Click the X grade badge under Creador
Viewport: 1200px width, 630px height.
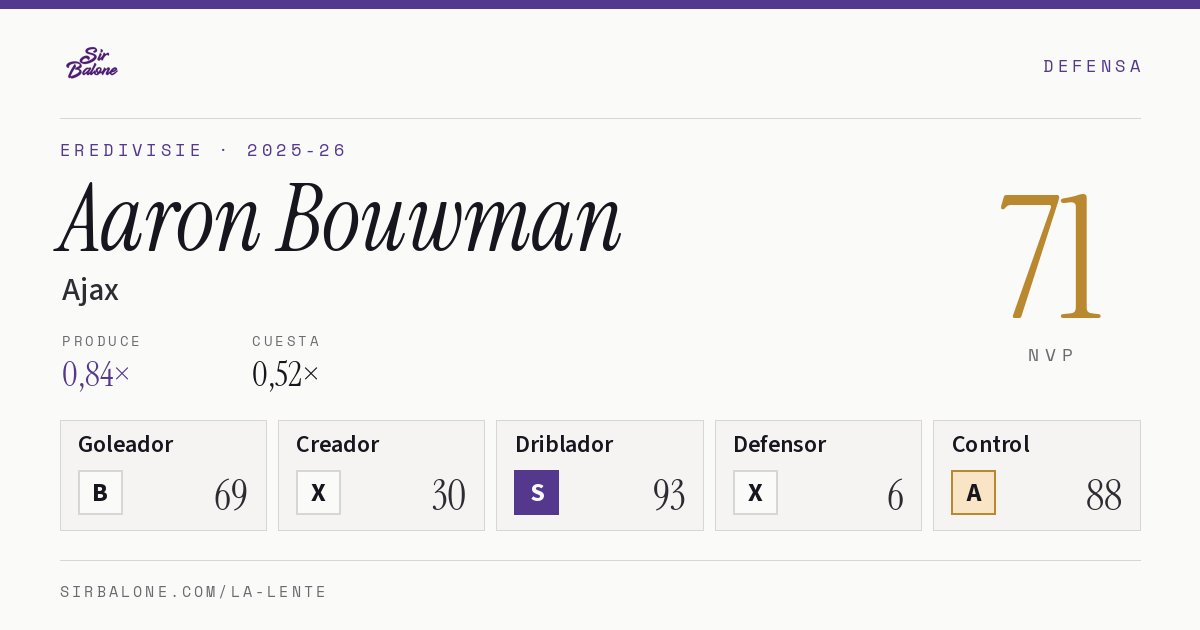(318, 492)
